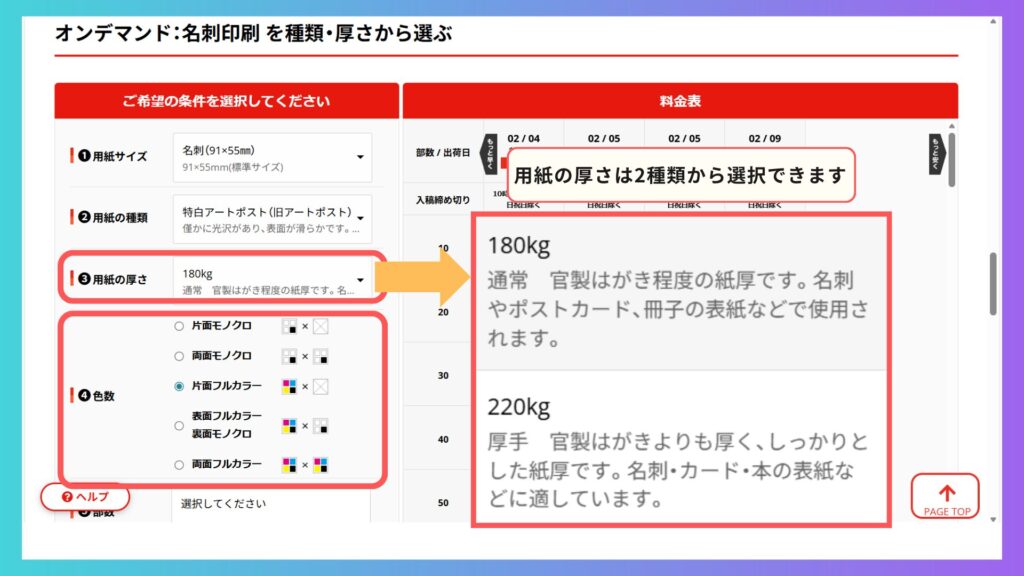Viewport: 1024px width, 576px height.
Task: Click the PAGE TOP button
Action: point(946,497)
